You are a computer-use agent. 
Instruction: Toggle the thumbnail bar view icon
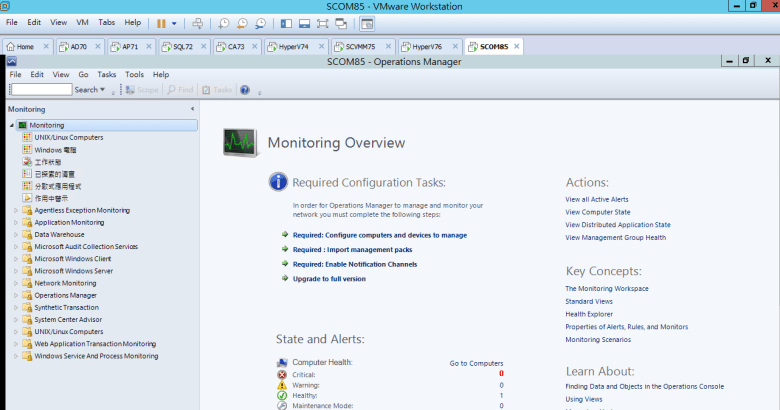pyautogui.click(x=304, y=22)
